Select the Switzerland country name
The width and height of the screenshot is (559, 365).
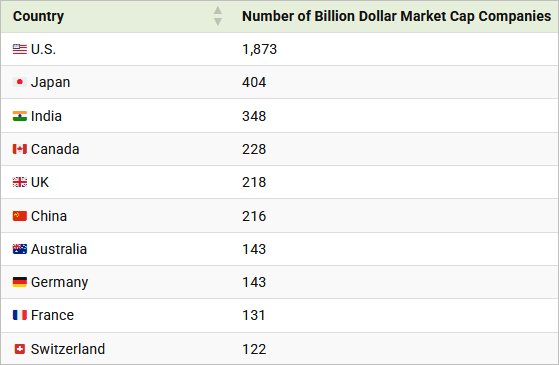pos(68,349)
